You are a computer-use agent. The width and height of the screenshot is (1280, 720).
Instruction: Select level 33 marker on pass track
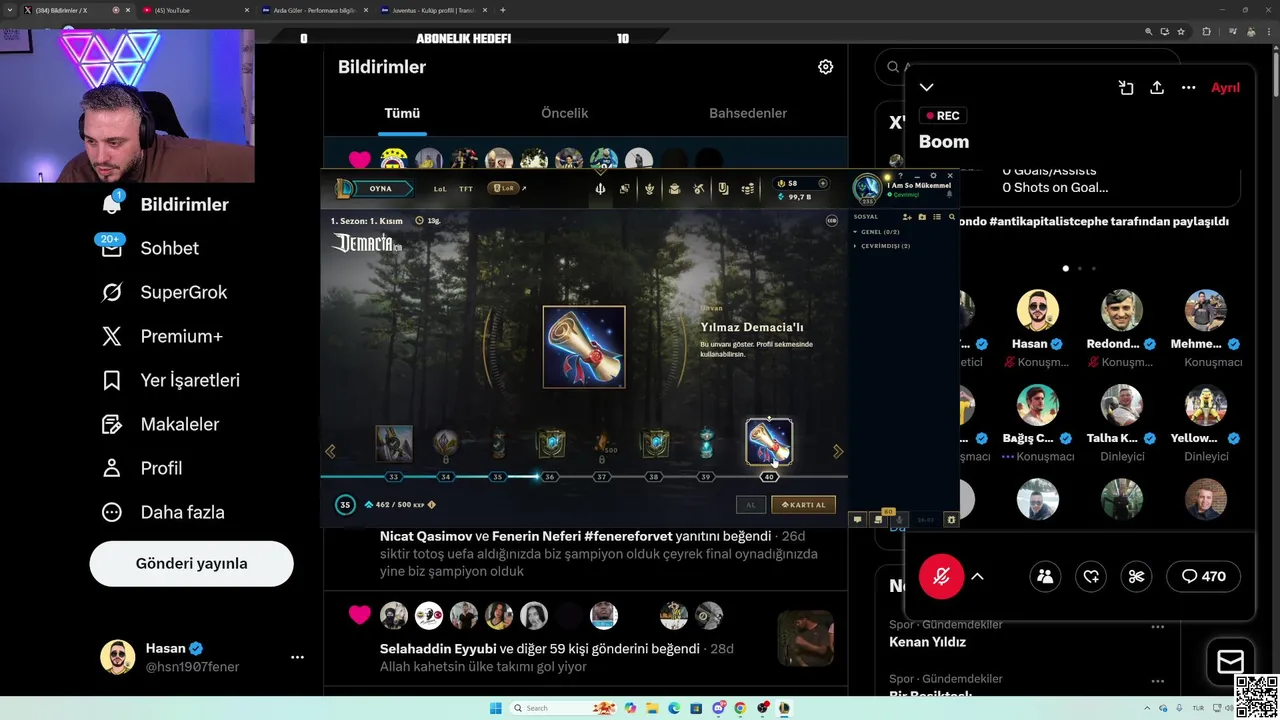click(x=393, y=477)
